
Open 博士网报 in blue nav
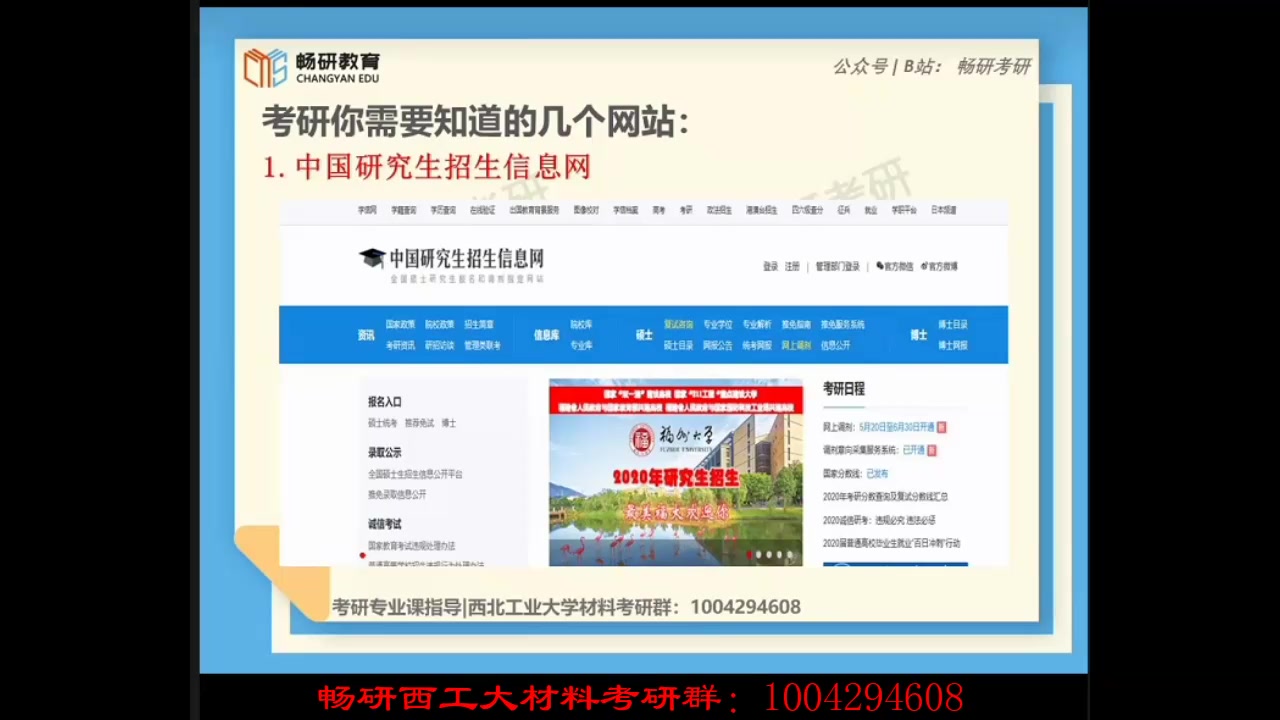[x=953, y=345]
